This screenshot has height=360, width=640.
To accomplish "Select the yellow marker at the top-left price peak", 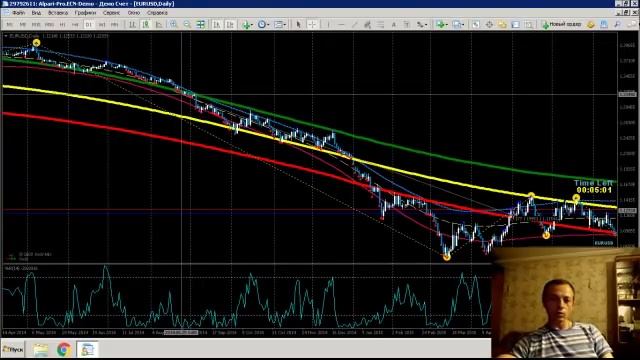I will (x=36, y=43).
